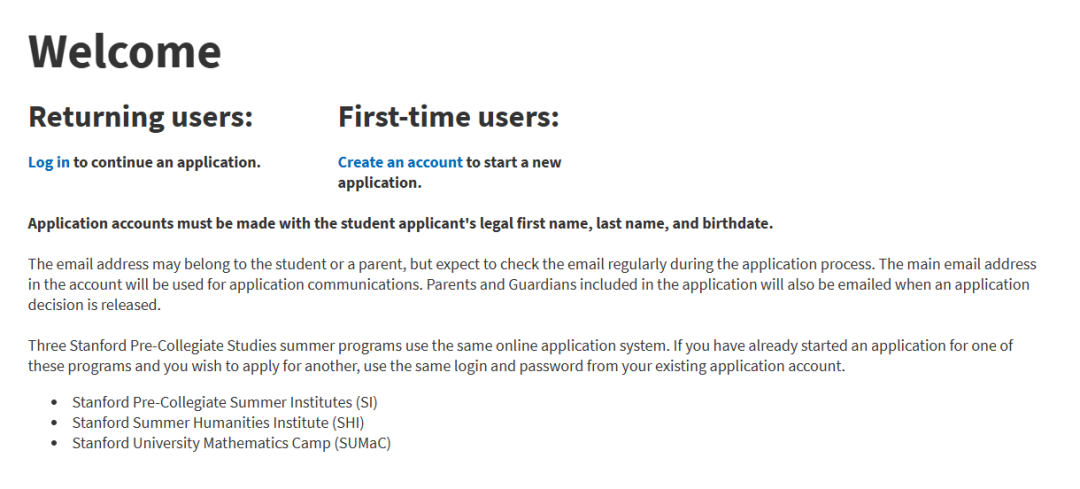Click the bold legal name requirement sentence
1080x489 pixels.
pyautogui.click(x=400, y=224)
